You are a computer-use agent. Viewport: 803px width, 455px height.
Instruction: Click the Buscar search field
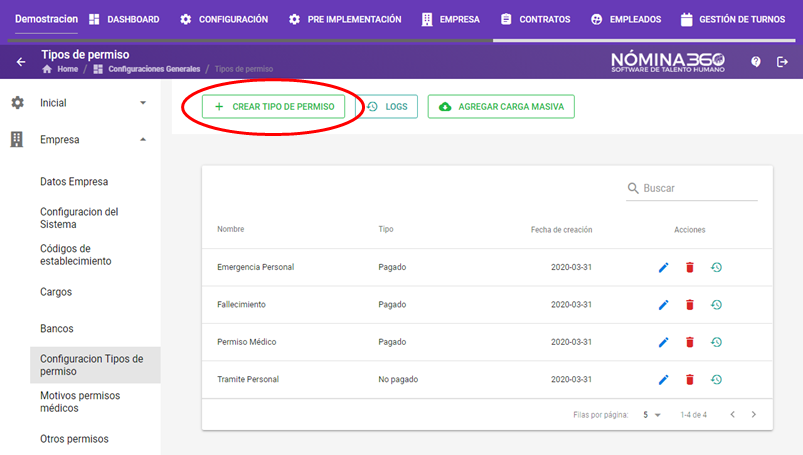[x=692, y=189]
